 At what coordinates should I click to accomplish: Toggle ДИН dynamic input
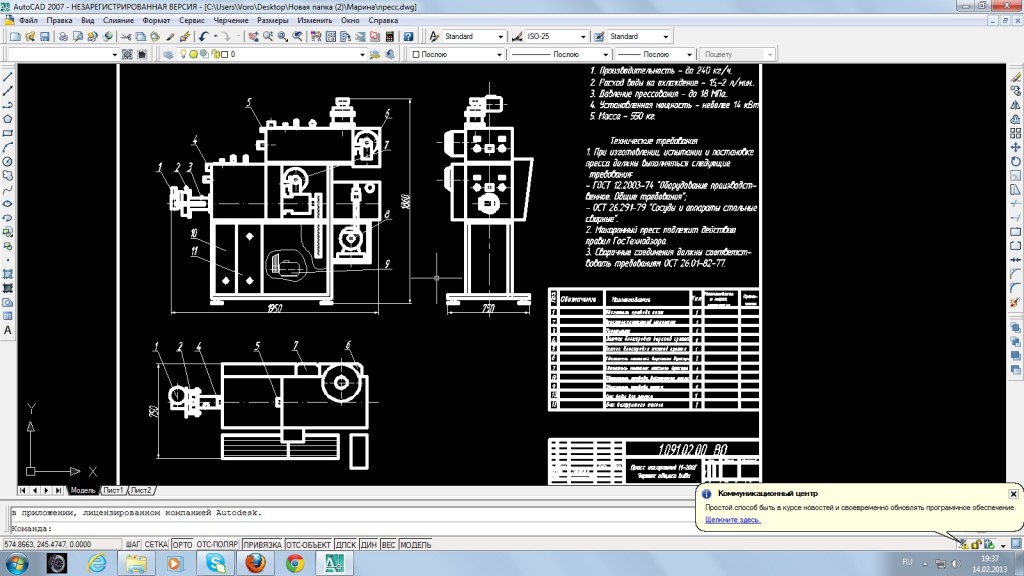coord(368,545)
